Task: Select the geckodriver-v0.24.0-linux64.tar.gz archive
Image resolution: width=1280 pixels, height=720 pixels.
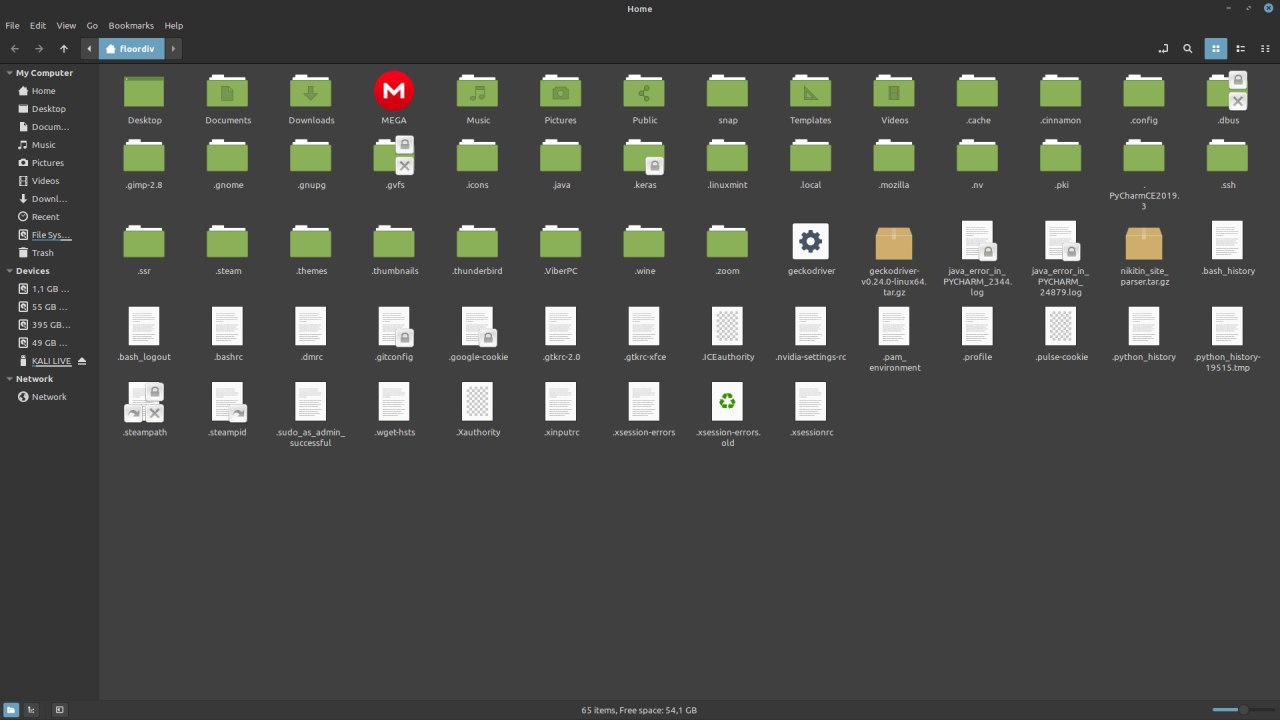Action: tap(894, 242)
